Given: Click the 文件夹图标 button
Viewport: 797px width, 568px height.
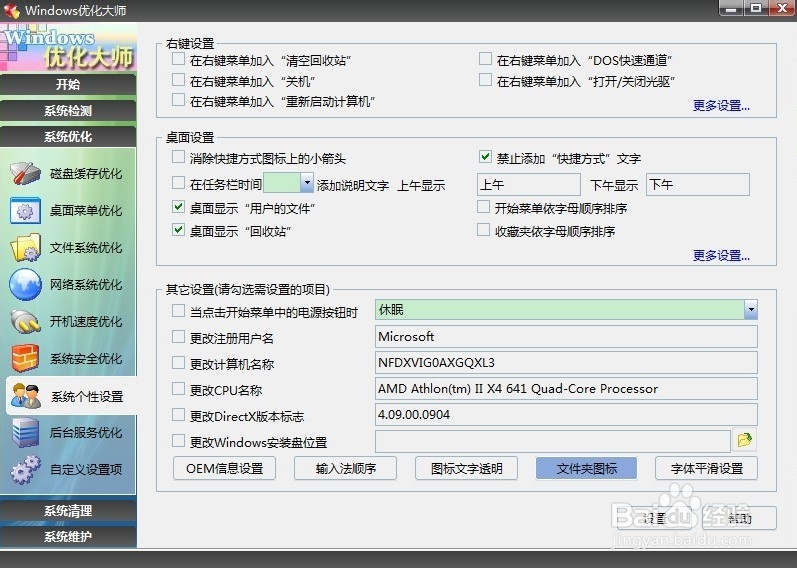Looking at the screenshot, I should 587,468.
